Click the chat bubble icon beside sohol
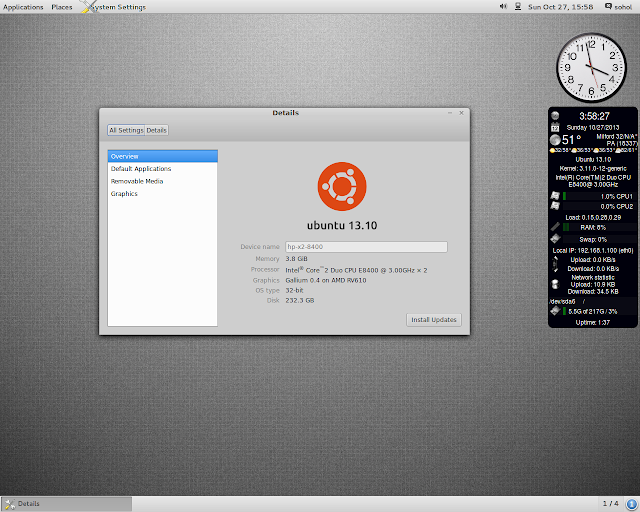Image resolution: width=640 pixels, height=512 pixels. (608, 6)
